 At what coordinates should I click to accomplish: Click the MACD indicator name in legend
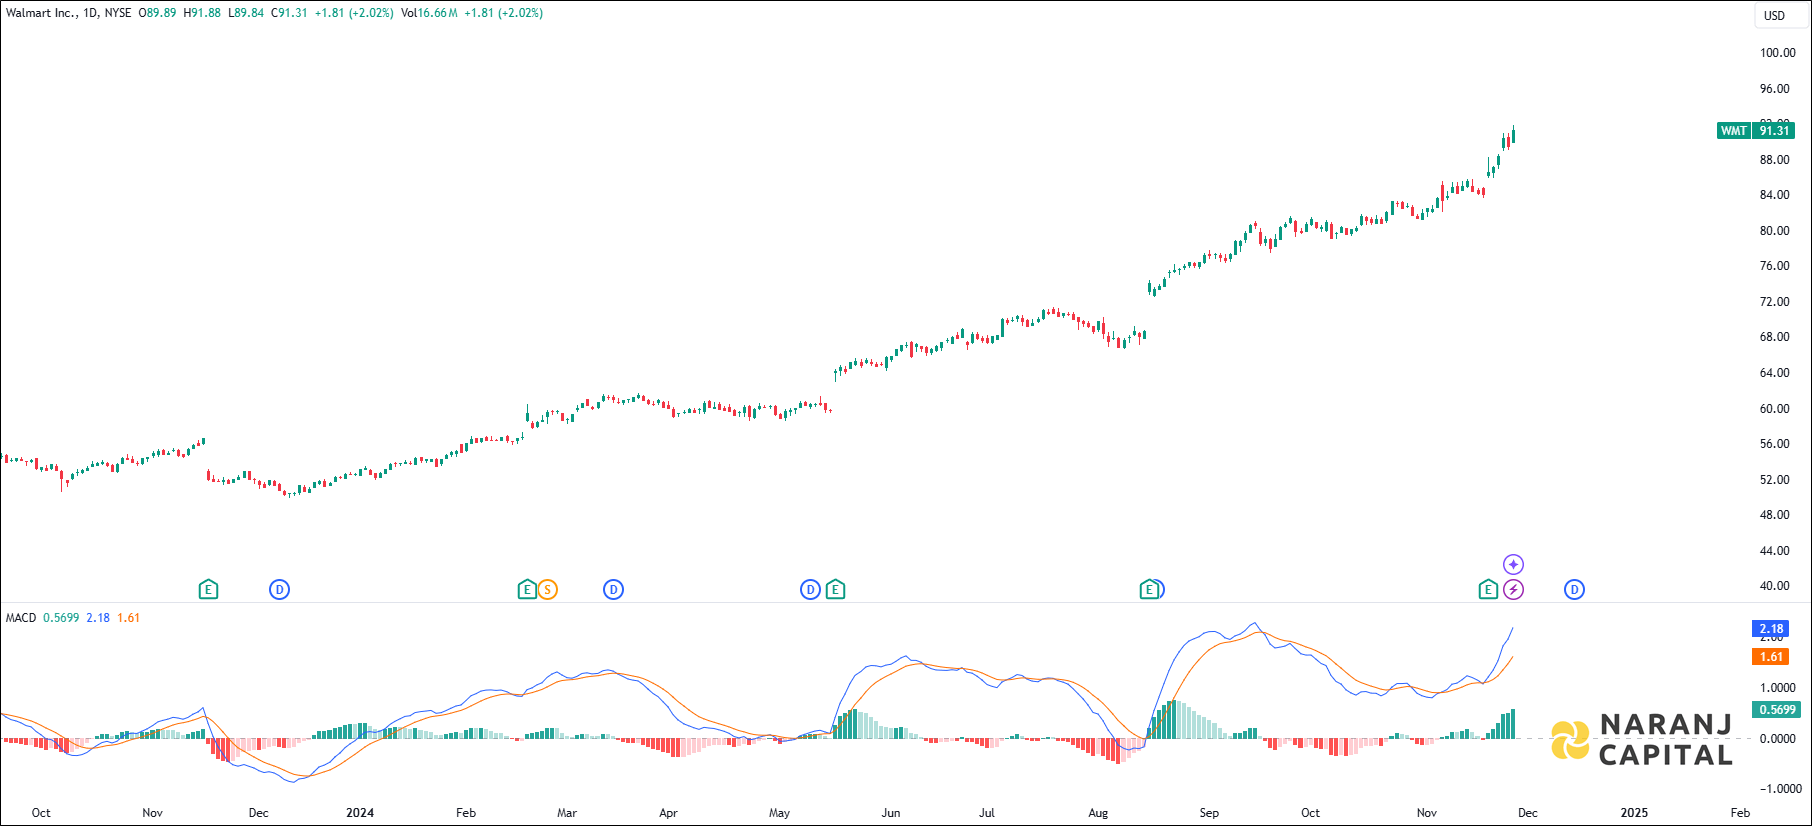coord(21,618)
